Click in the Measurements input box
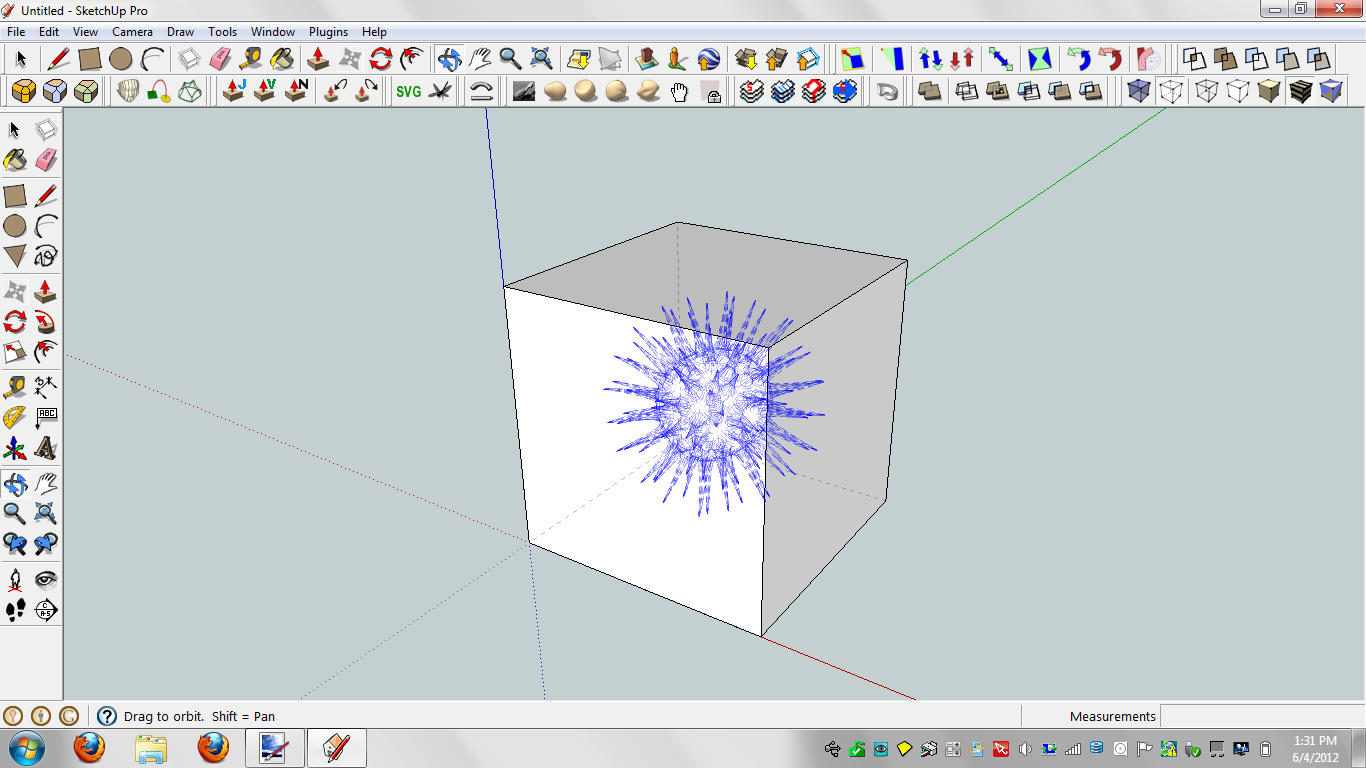The image size is (1366, 768). pos(1262,716)
